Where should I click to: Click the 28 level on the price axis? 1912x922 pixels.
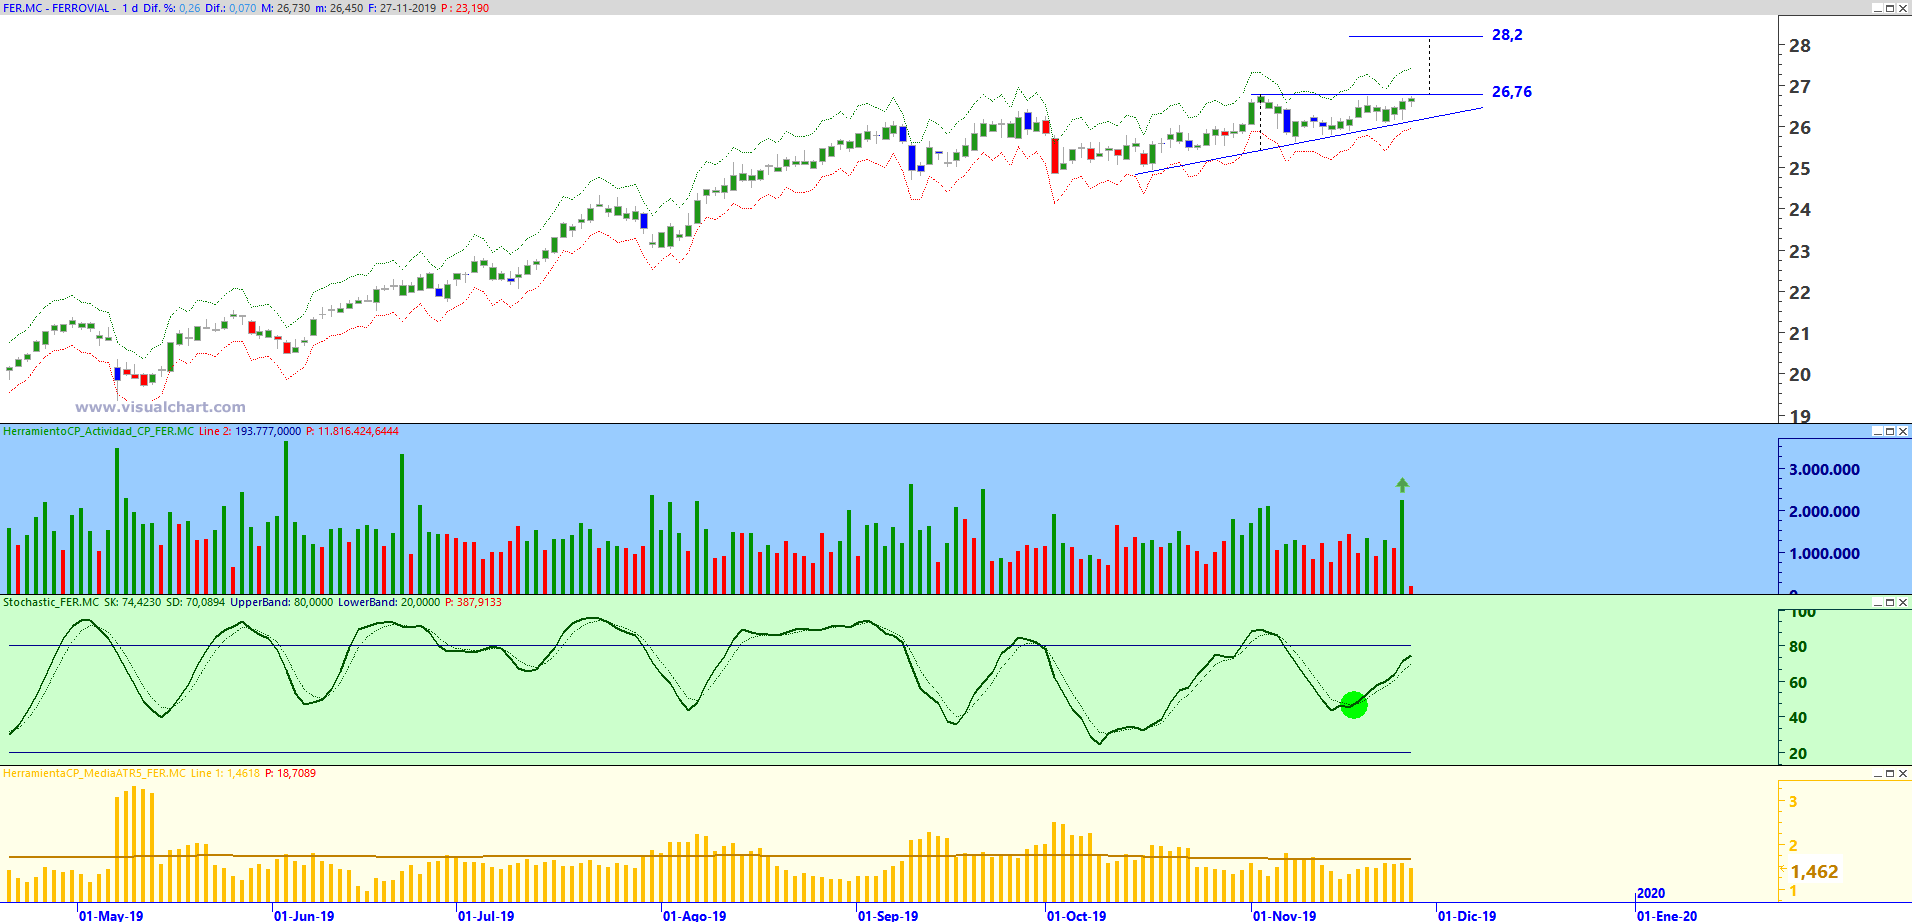coord(1800,46)
